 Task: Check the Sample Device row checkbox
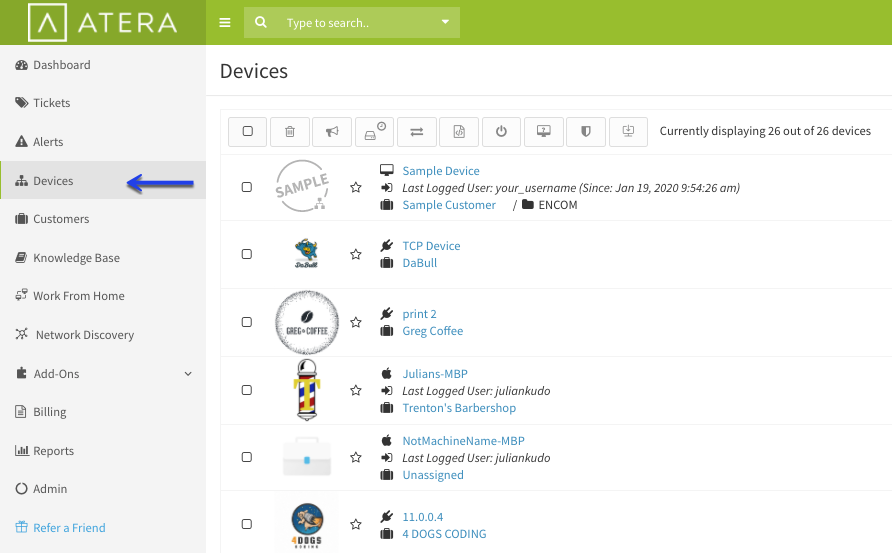(x=247, y=187)
